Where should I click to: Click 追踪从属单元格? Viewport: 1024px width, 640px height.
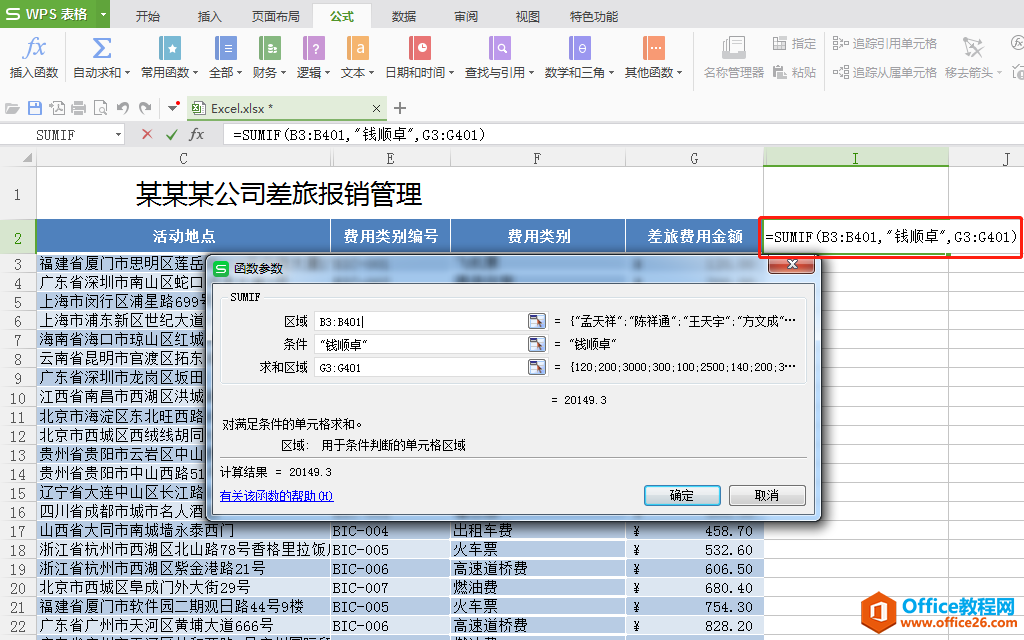coord(885,72)
